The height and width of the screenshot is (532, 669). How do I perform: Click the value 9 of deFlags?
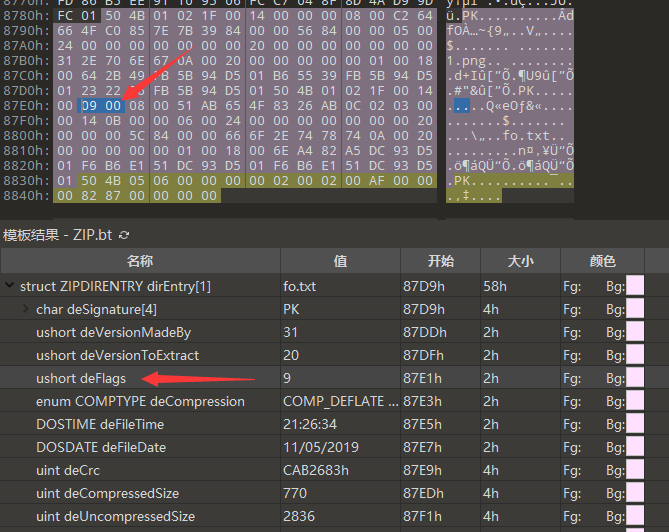click(x=287, y=378)
